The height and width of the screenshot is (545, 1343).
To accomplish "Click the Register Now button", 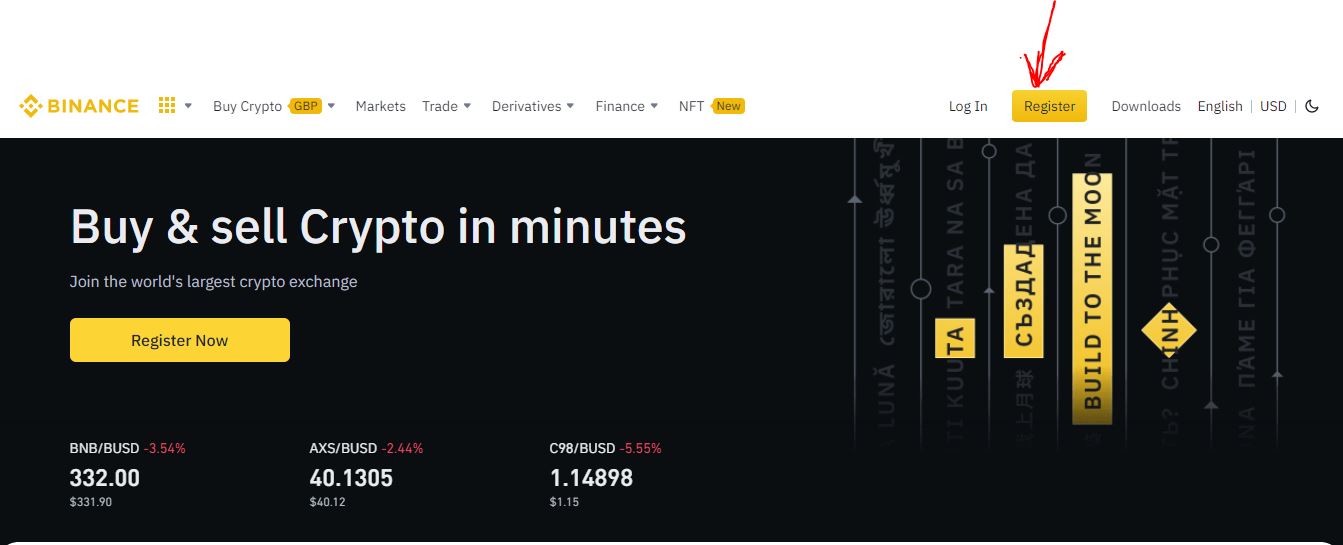I will (180, 340).
